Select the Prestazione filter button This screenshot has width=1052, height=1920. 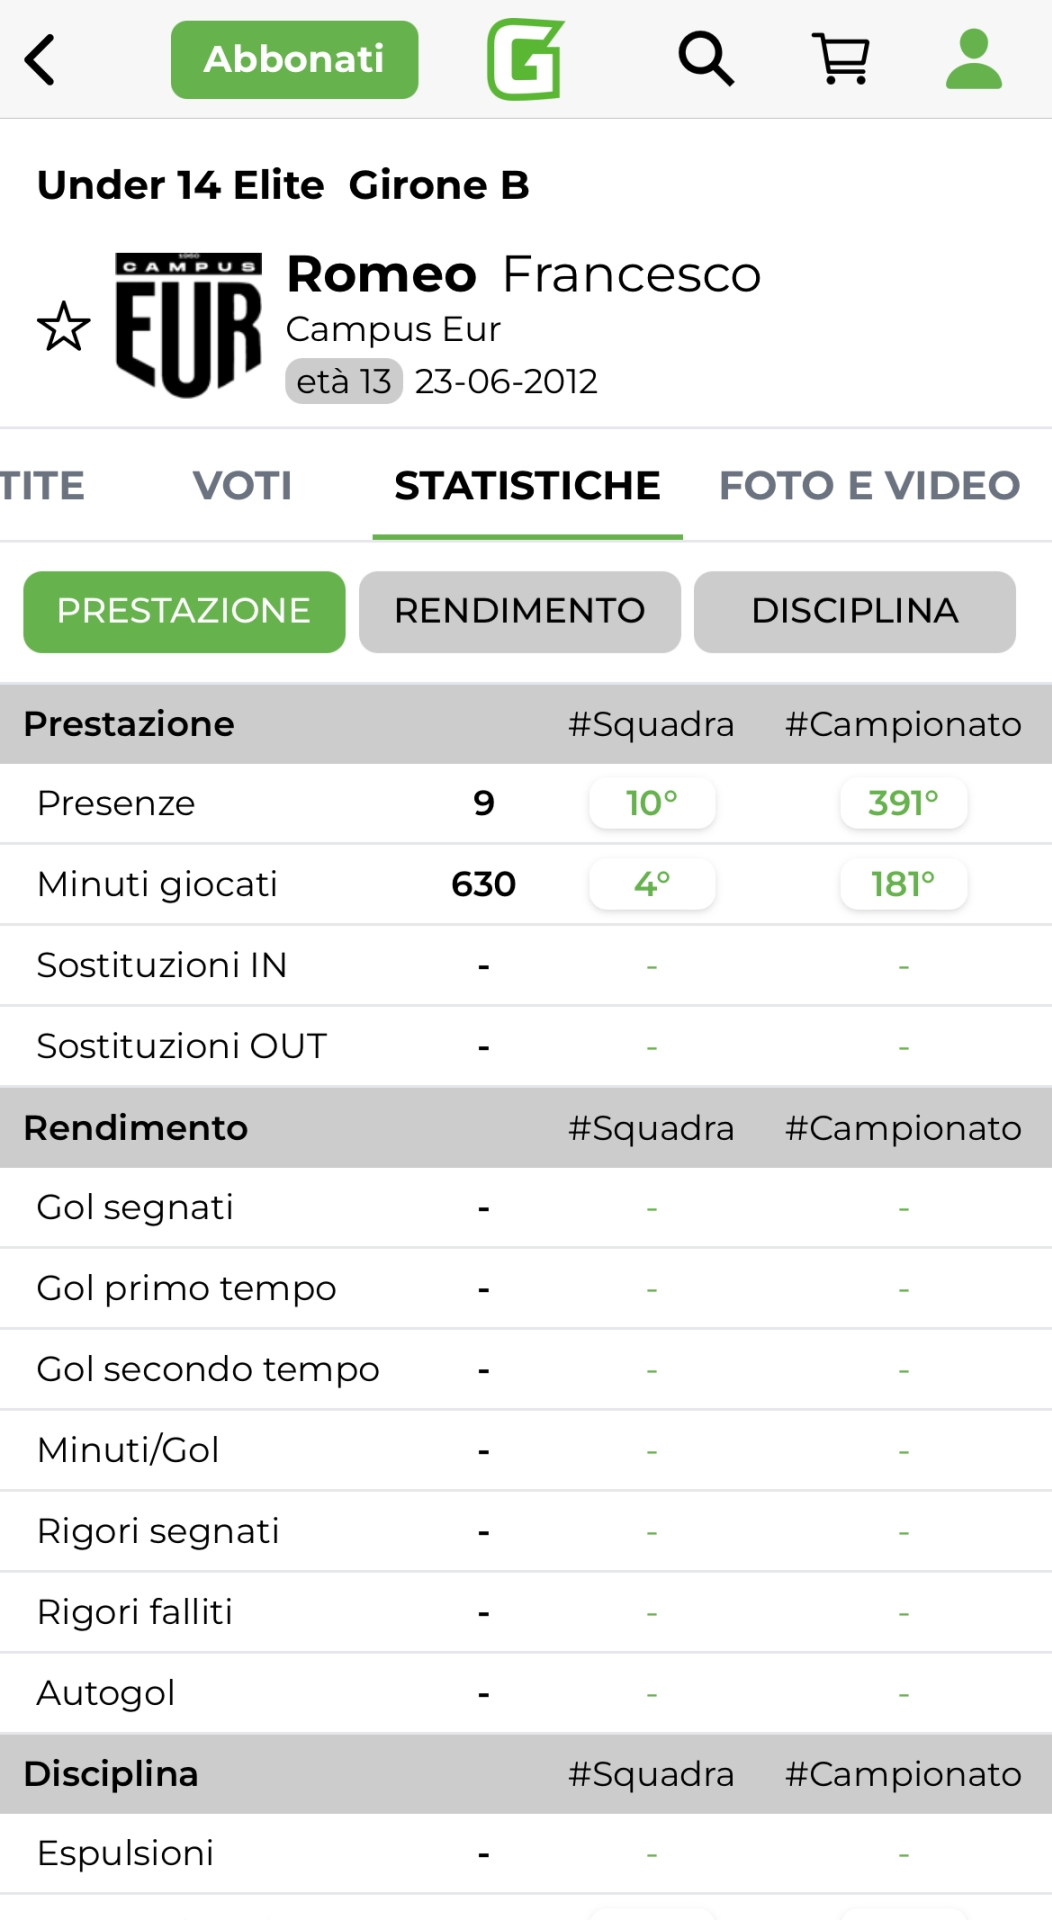coord(184,611)
